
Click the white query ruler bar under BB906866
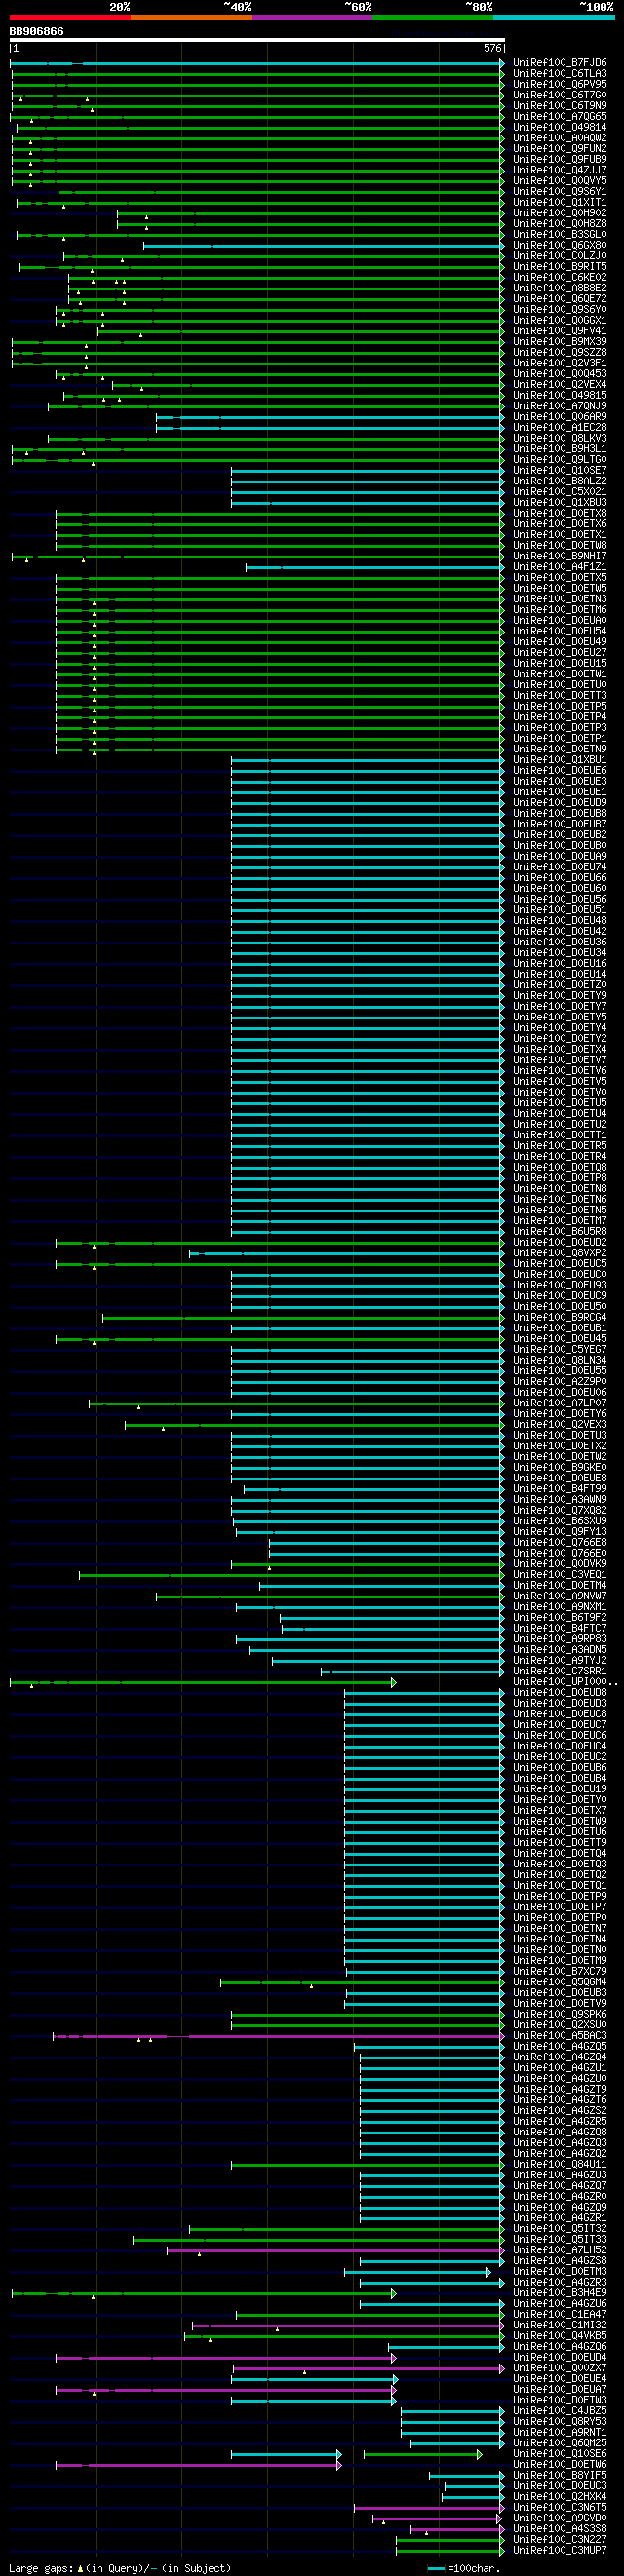[257, 41]
